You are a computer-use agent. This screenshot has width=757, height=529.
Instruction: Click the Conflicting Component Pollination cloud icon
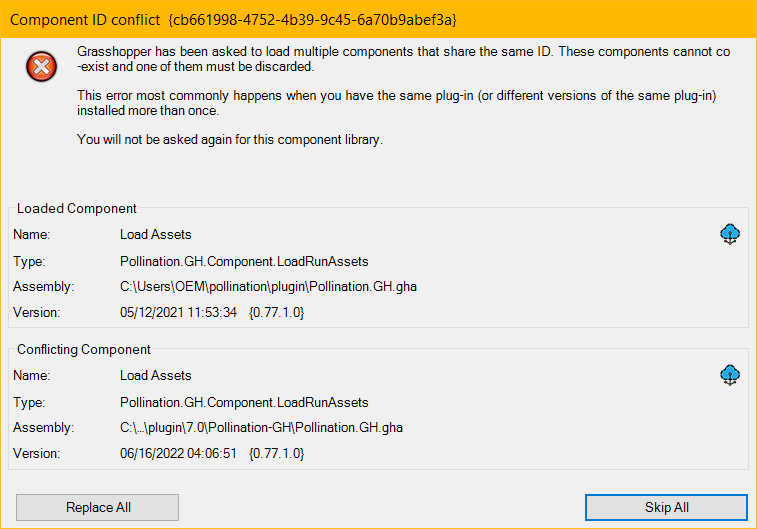pos(730,375)
